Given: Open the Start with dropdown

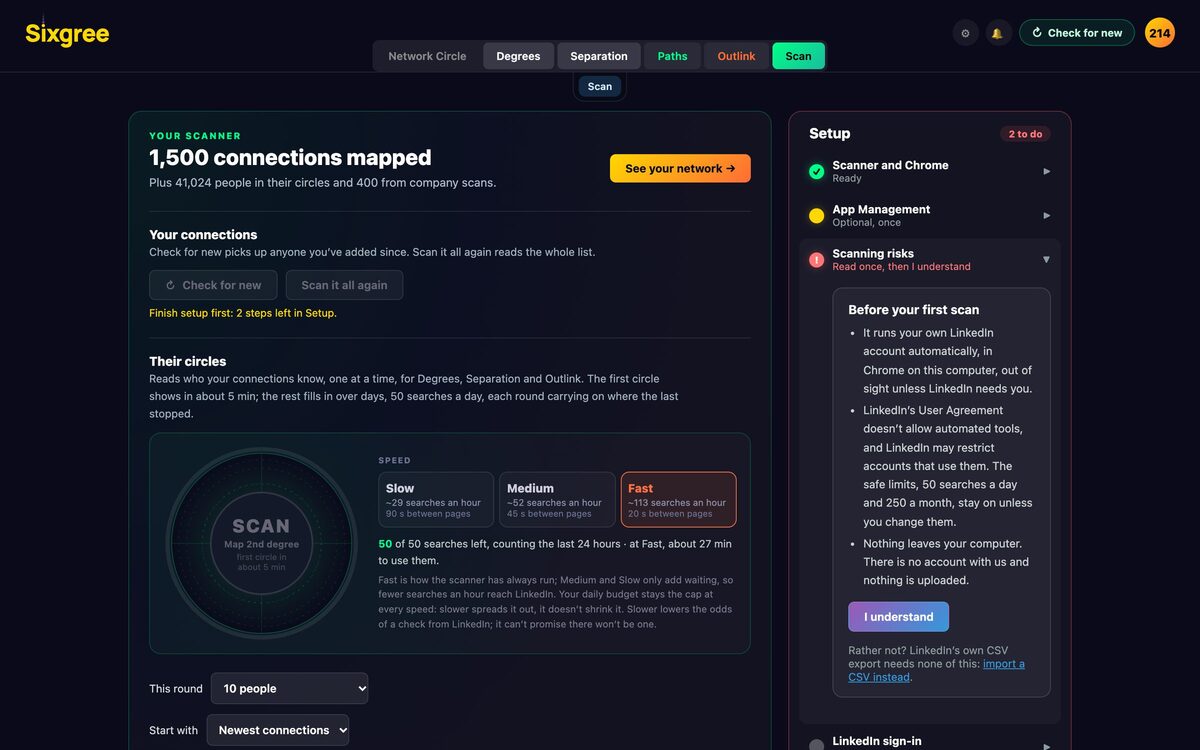Looking at the screenshot, I should click(278, 730).
